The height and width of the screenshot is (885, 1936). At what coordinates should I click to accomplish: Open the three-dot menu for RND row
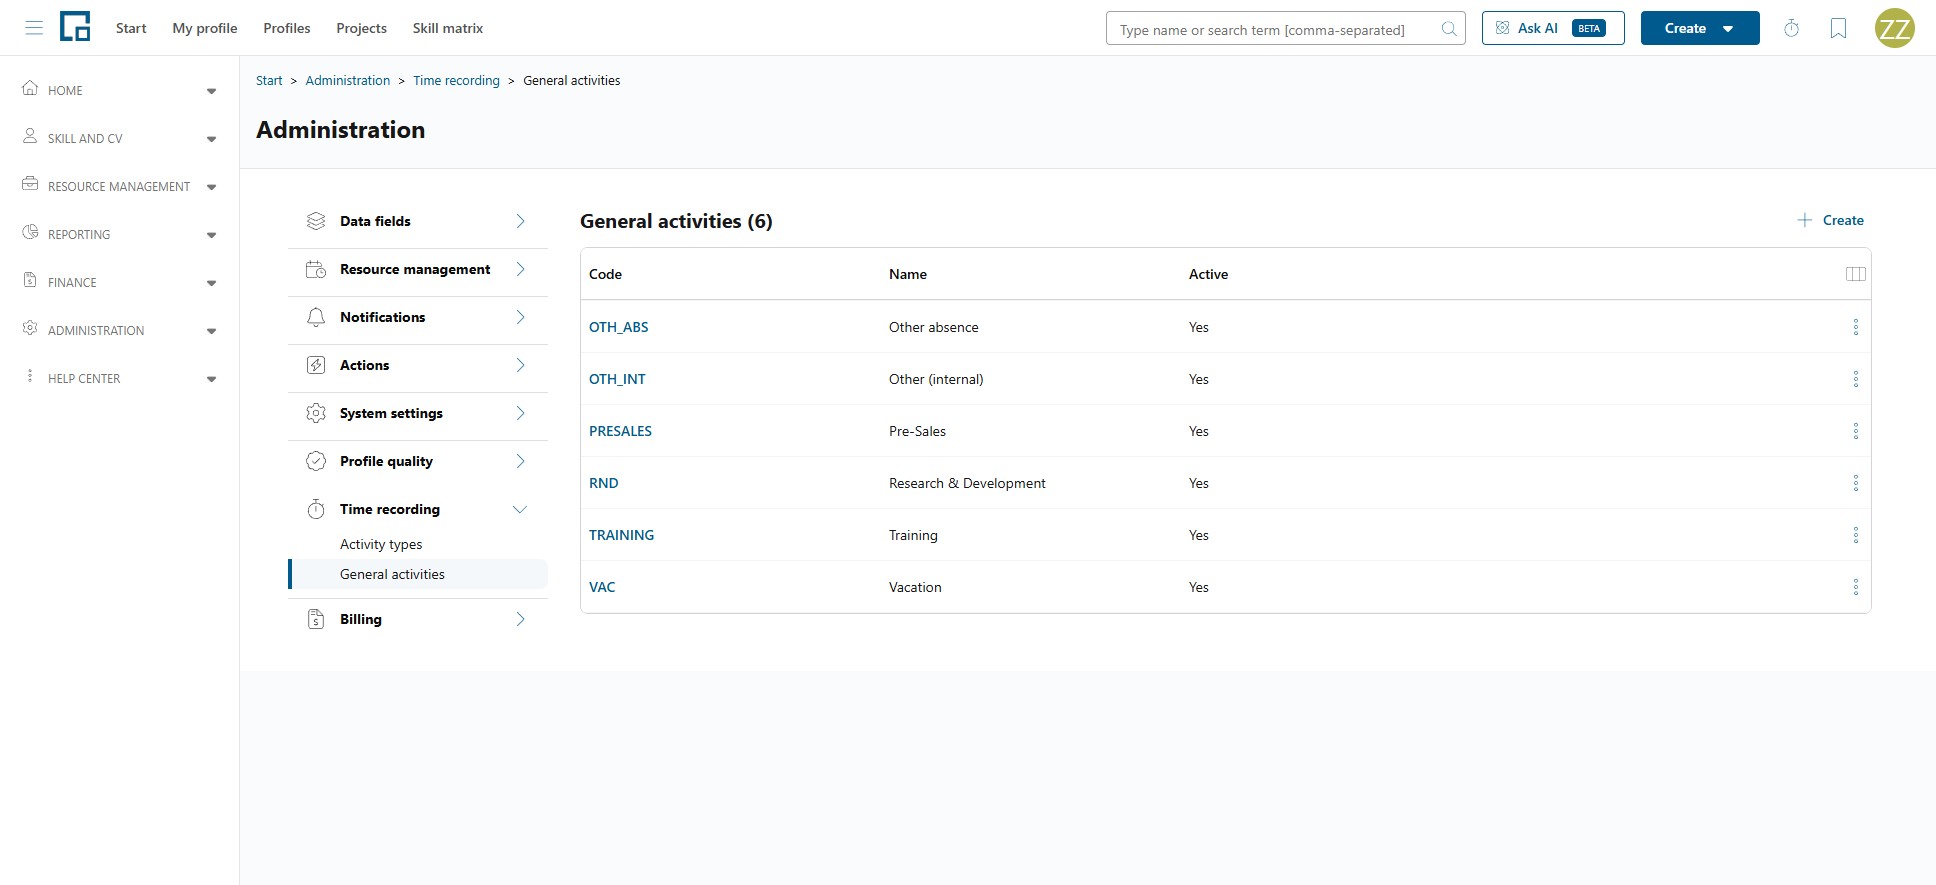click(1856, 483)
